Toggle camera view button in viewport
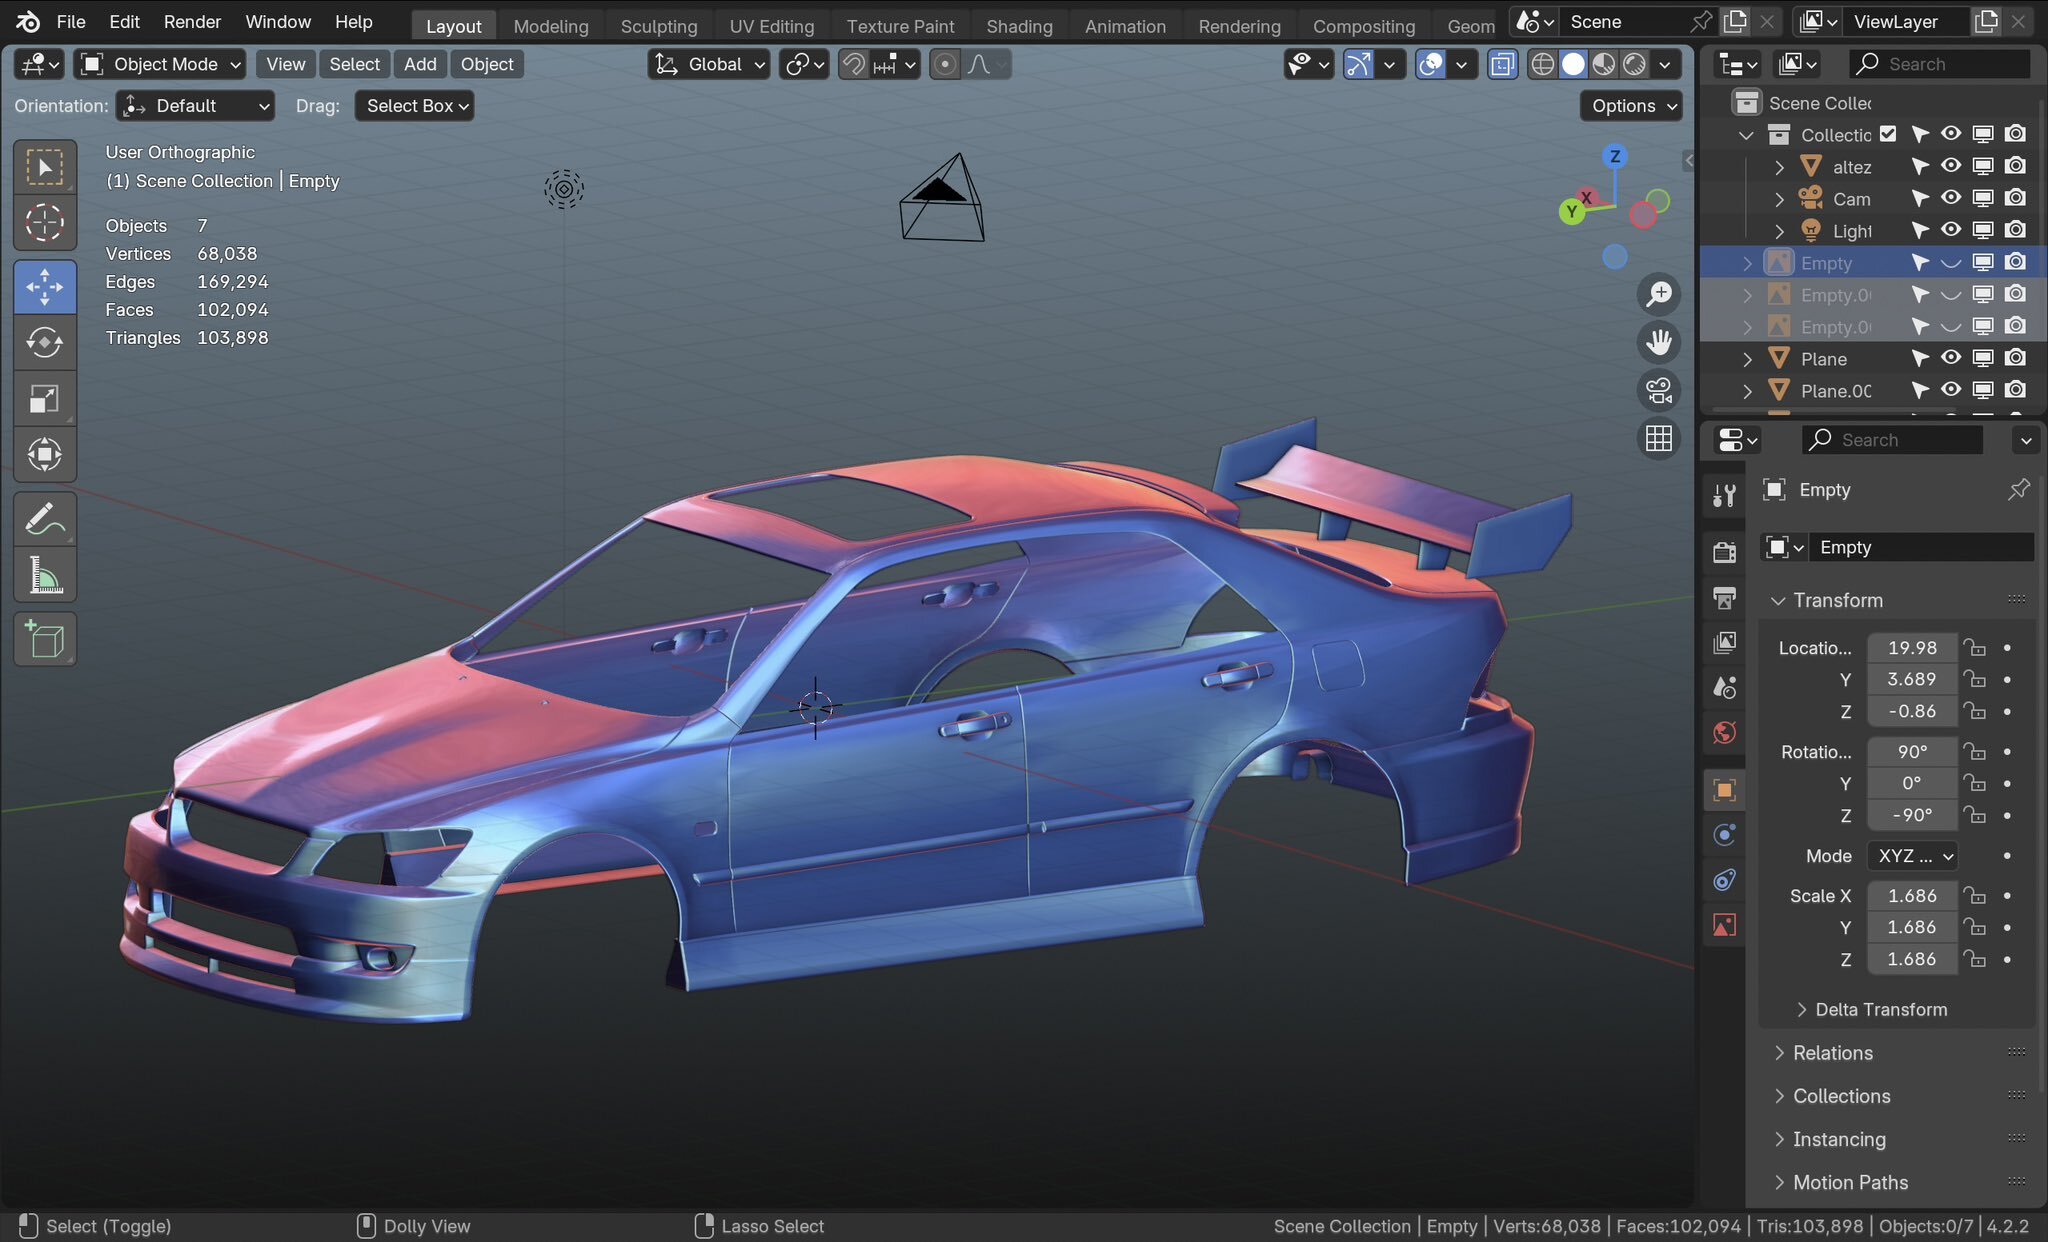Viewport: 2048px width, 1242px height. point(1659,390)
